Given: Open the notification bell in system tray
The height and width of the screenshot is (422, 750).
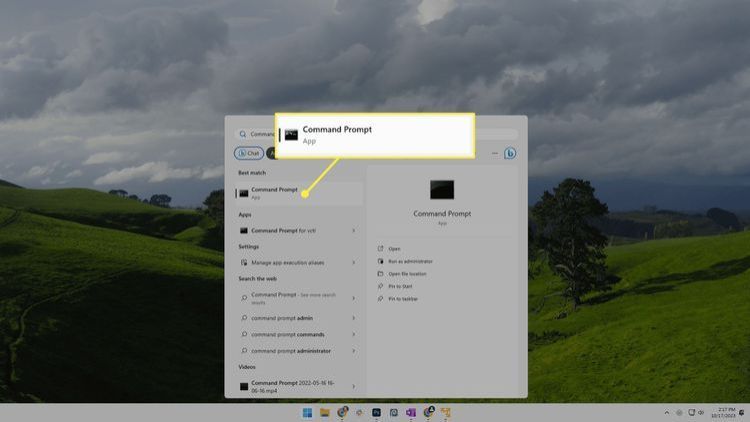Looking at the screenshot, I should click(741, 412).
